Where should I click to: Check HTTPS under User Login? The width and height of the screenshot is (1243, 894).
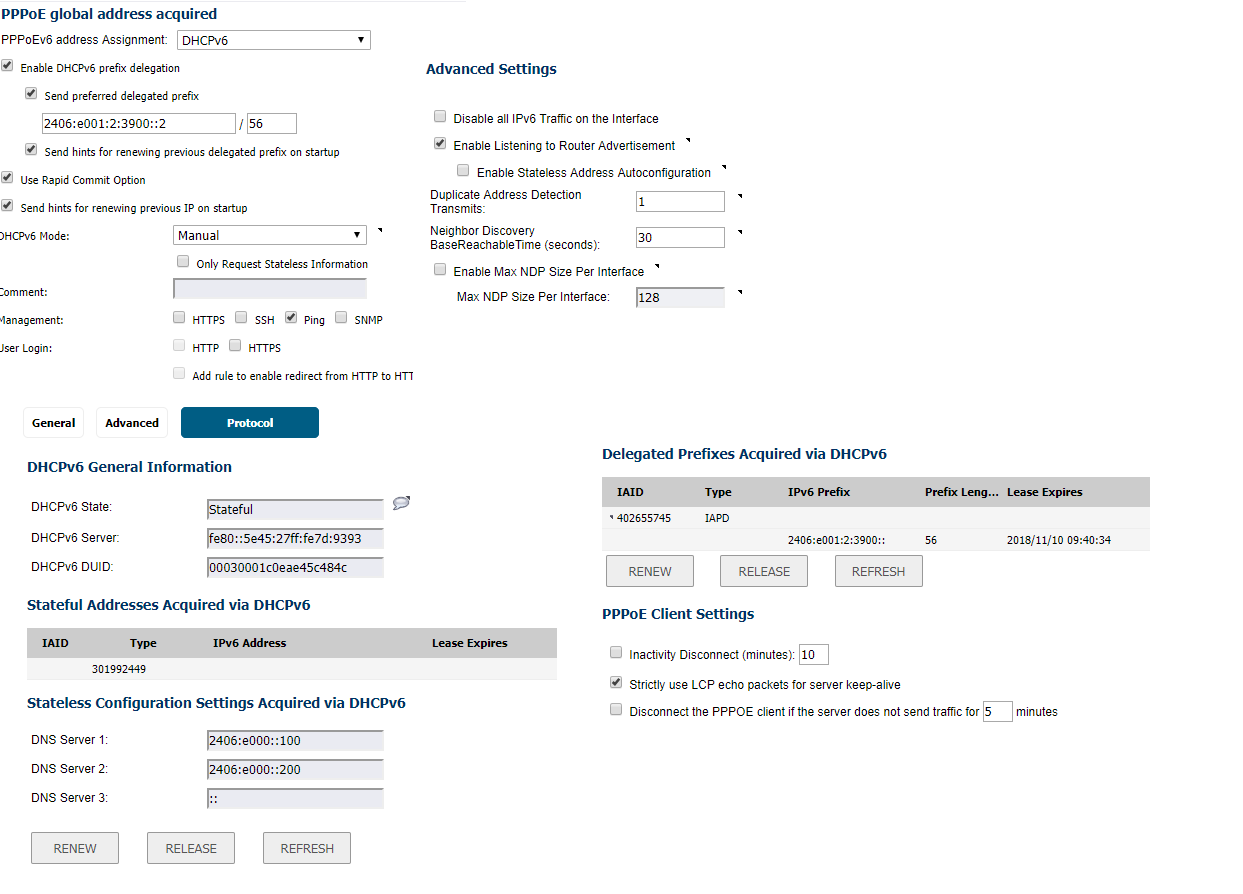(x=235, y=346)
